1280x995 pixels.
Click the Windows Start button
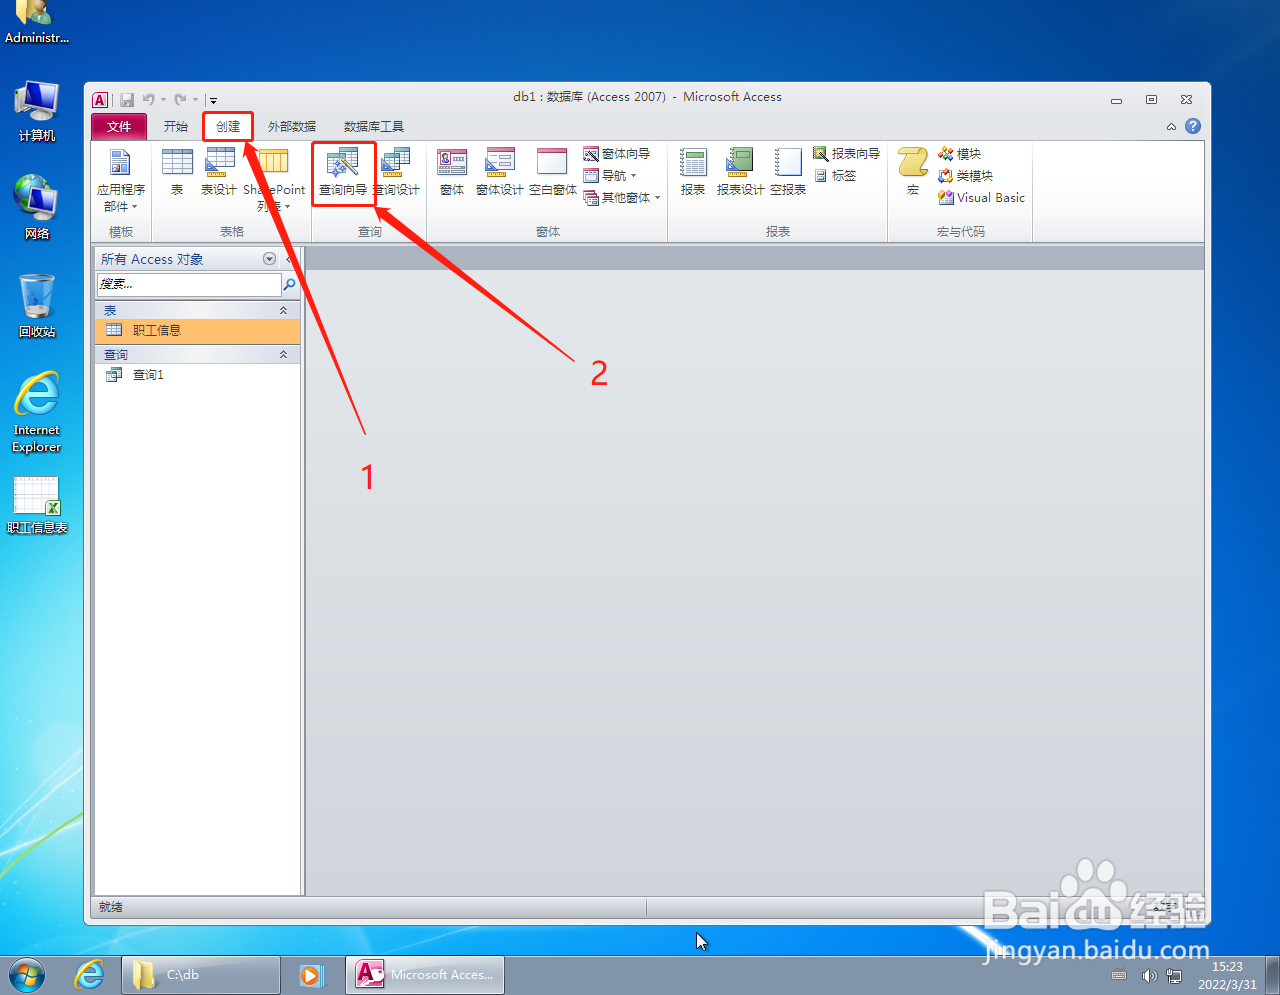pyautogui.click(x=27, y=974)
